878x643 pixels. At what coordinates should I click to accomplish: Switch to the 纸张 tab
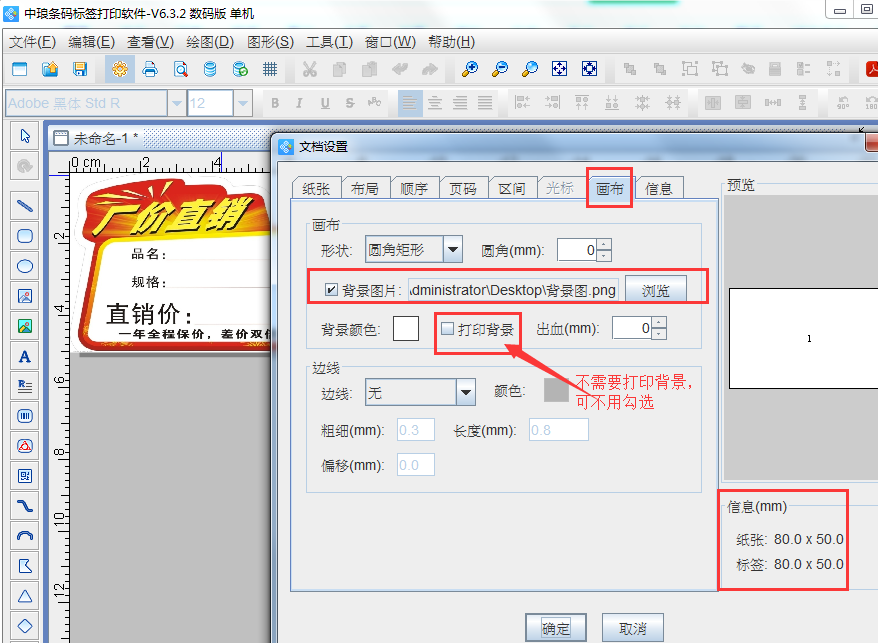tap(318, 187)
